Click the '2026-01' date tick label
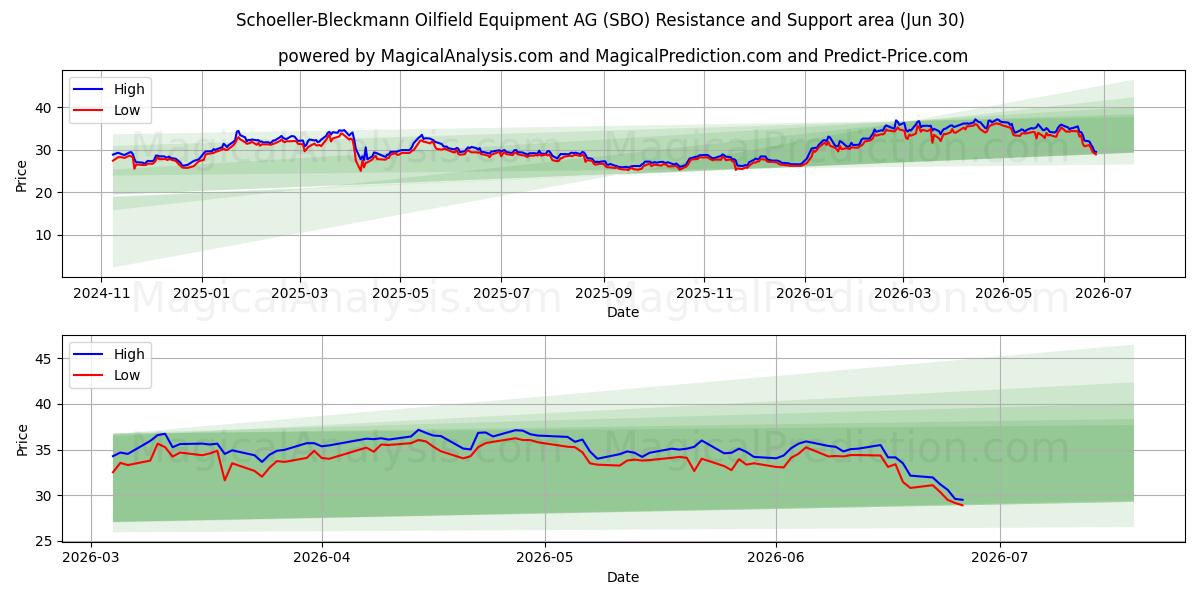The width and height of the screenshot is (1200, 600). [x=805, y=294]
